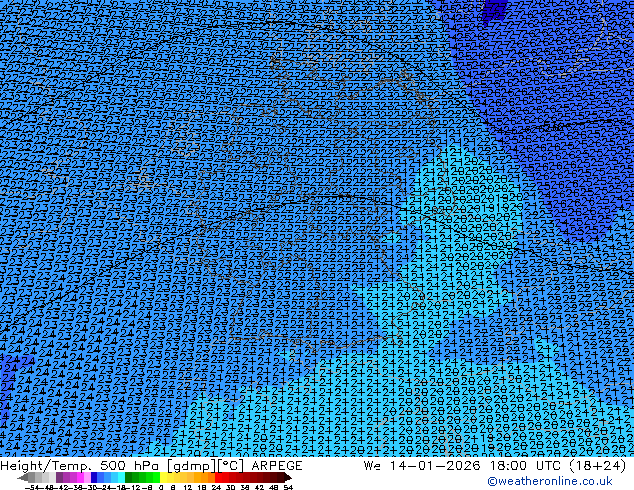Click the "12" legend scale value
634x490 pixels.
pos(188,487)
